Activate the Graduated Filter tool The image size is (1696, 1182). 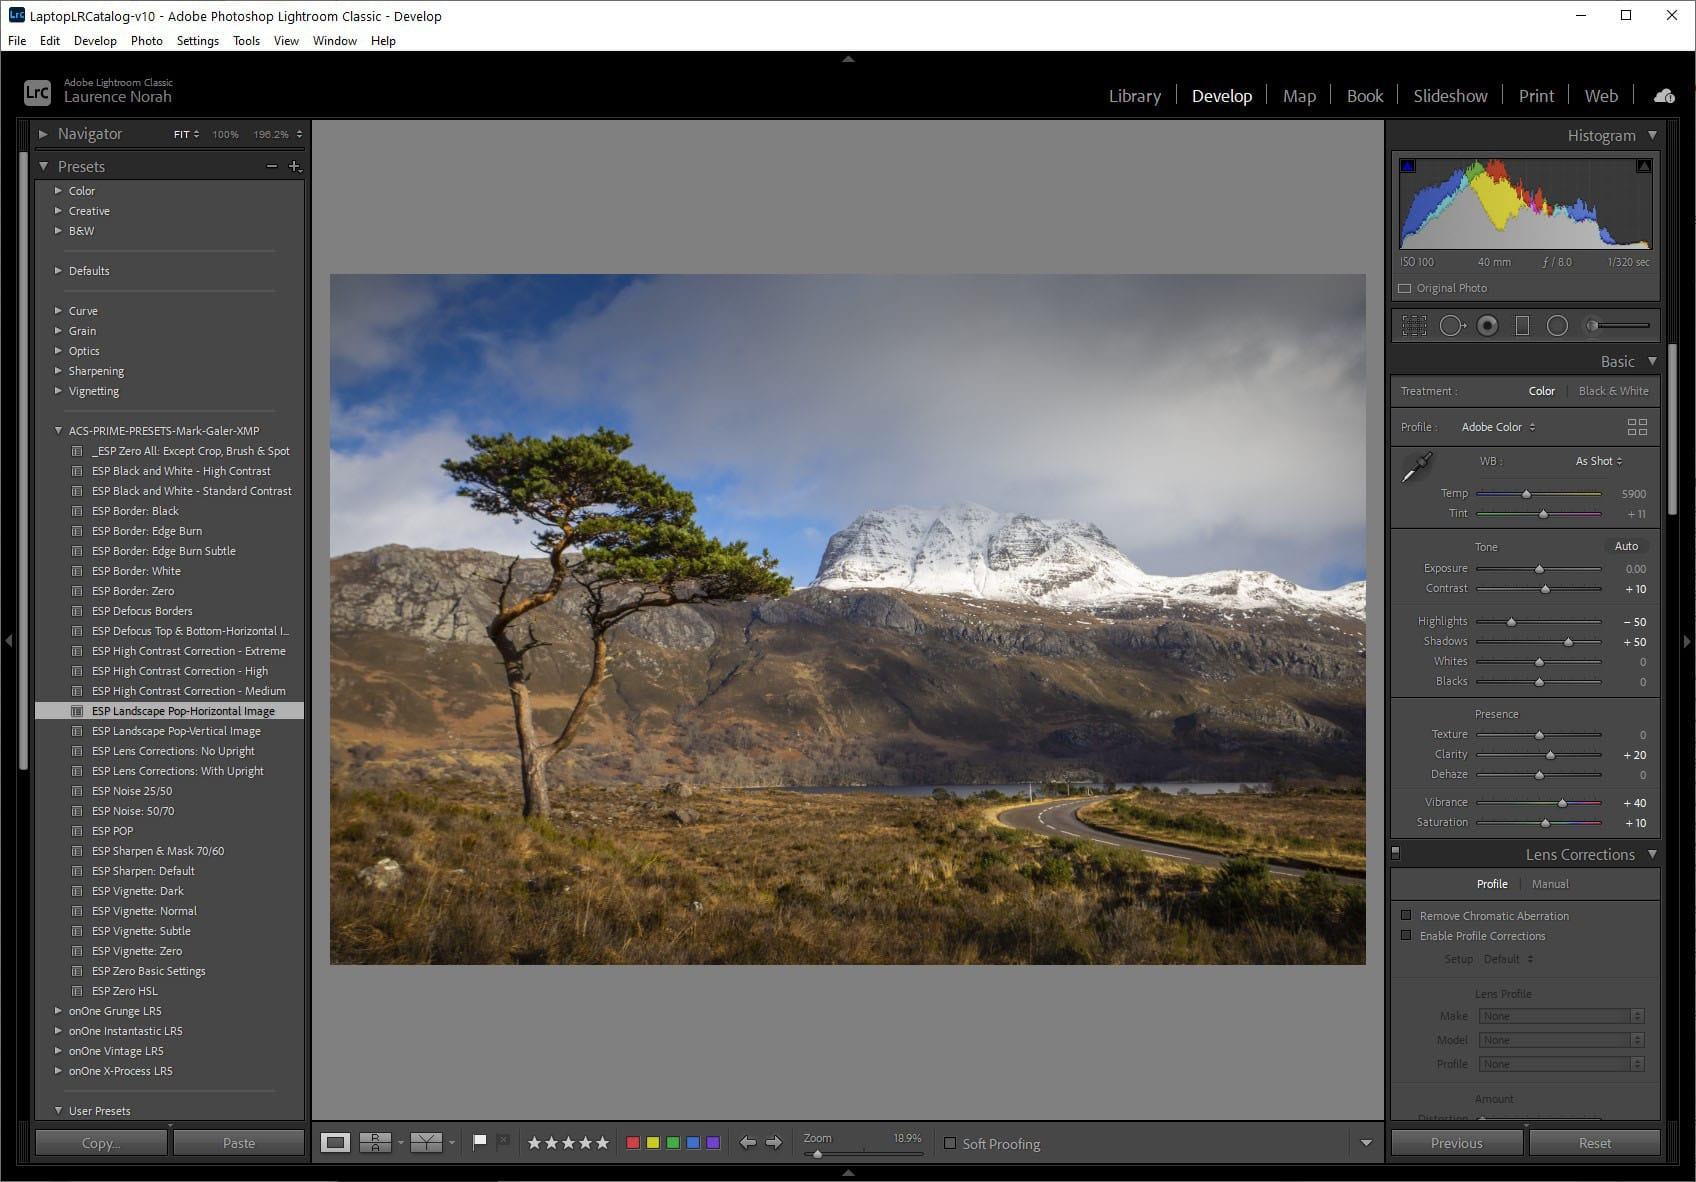click(1523, 325)
